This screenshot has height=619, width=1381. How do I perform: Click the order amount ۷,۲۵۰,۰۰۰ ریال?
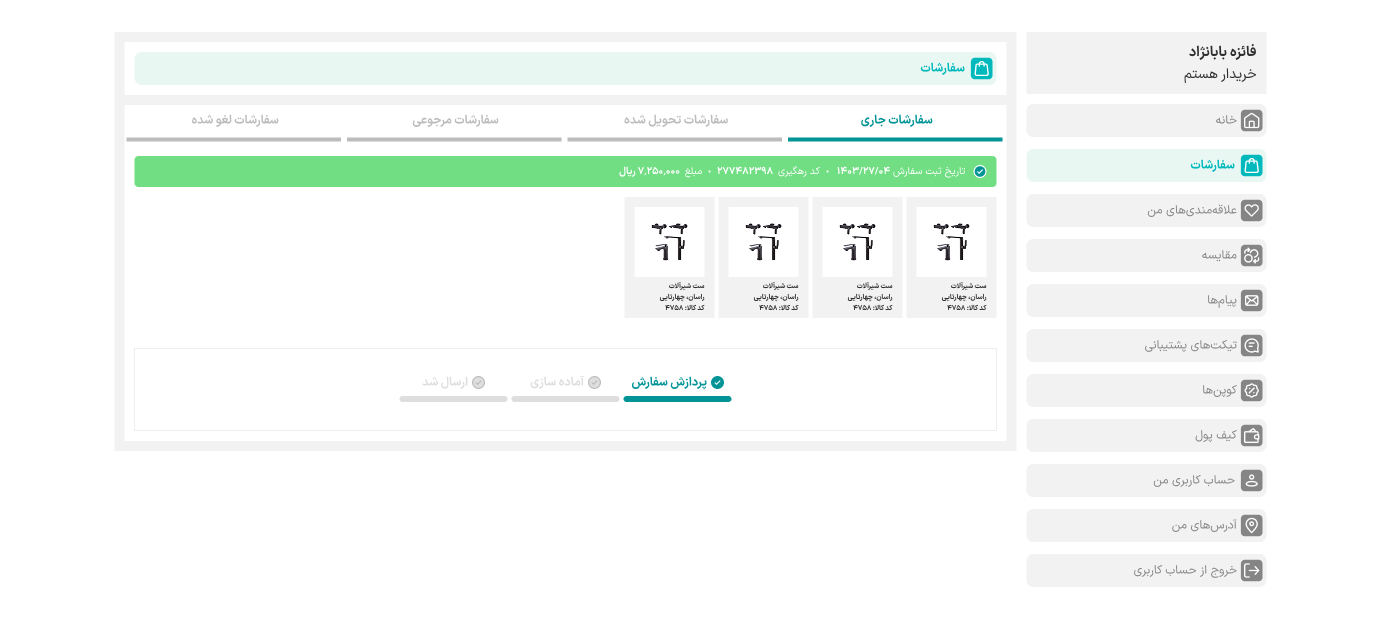[x=649, y=171]
